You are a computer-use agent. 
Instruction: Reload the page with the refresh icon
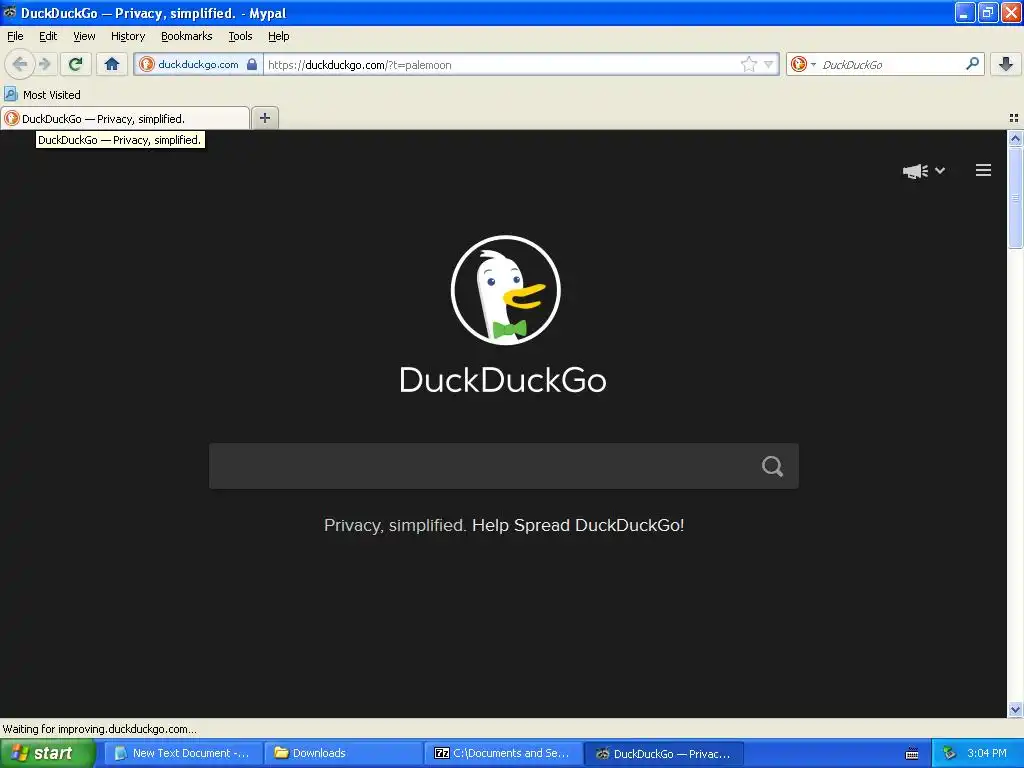pyautogui.click(x=76, y=64)
